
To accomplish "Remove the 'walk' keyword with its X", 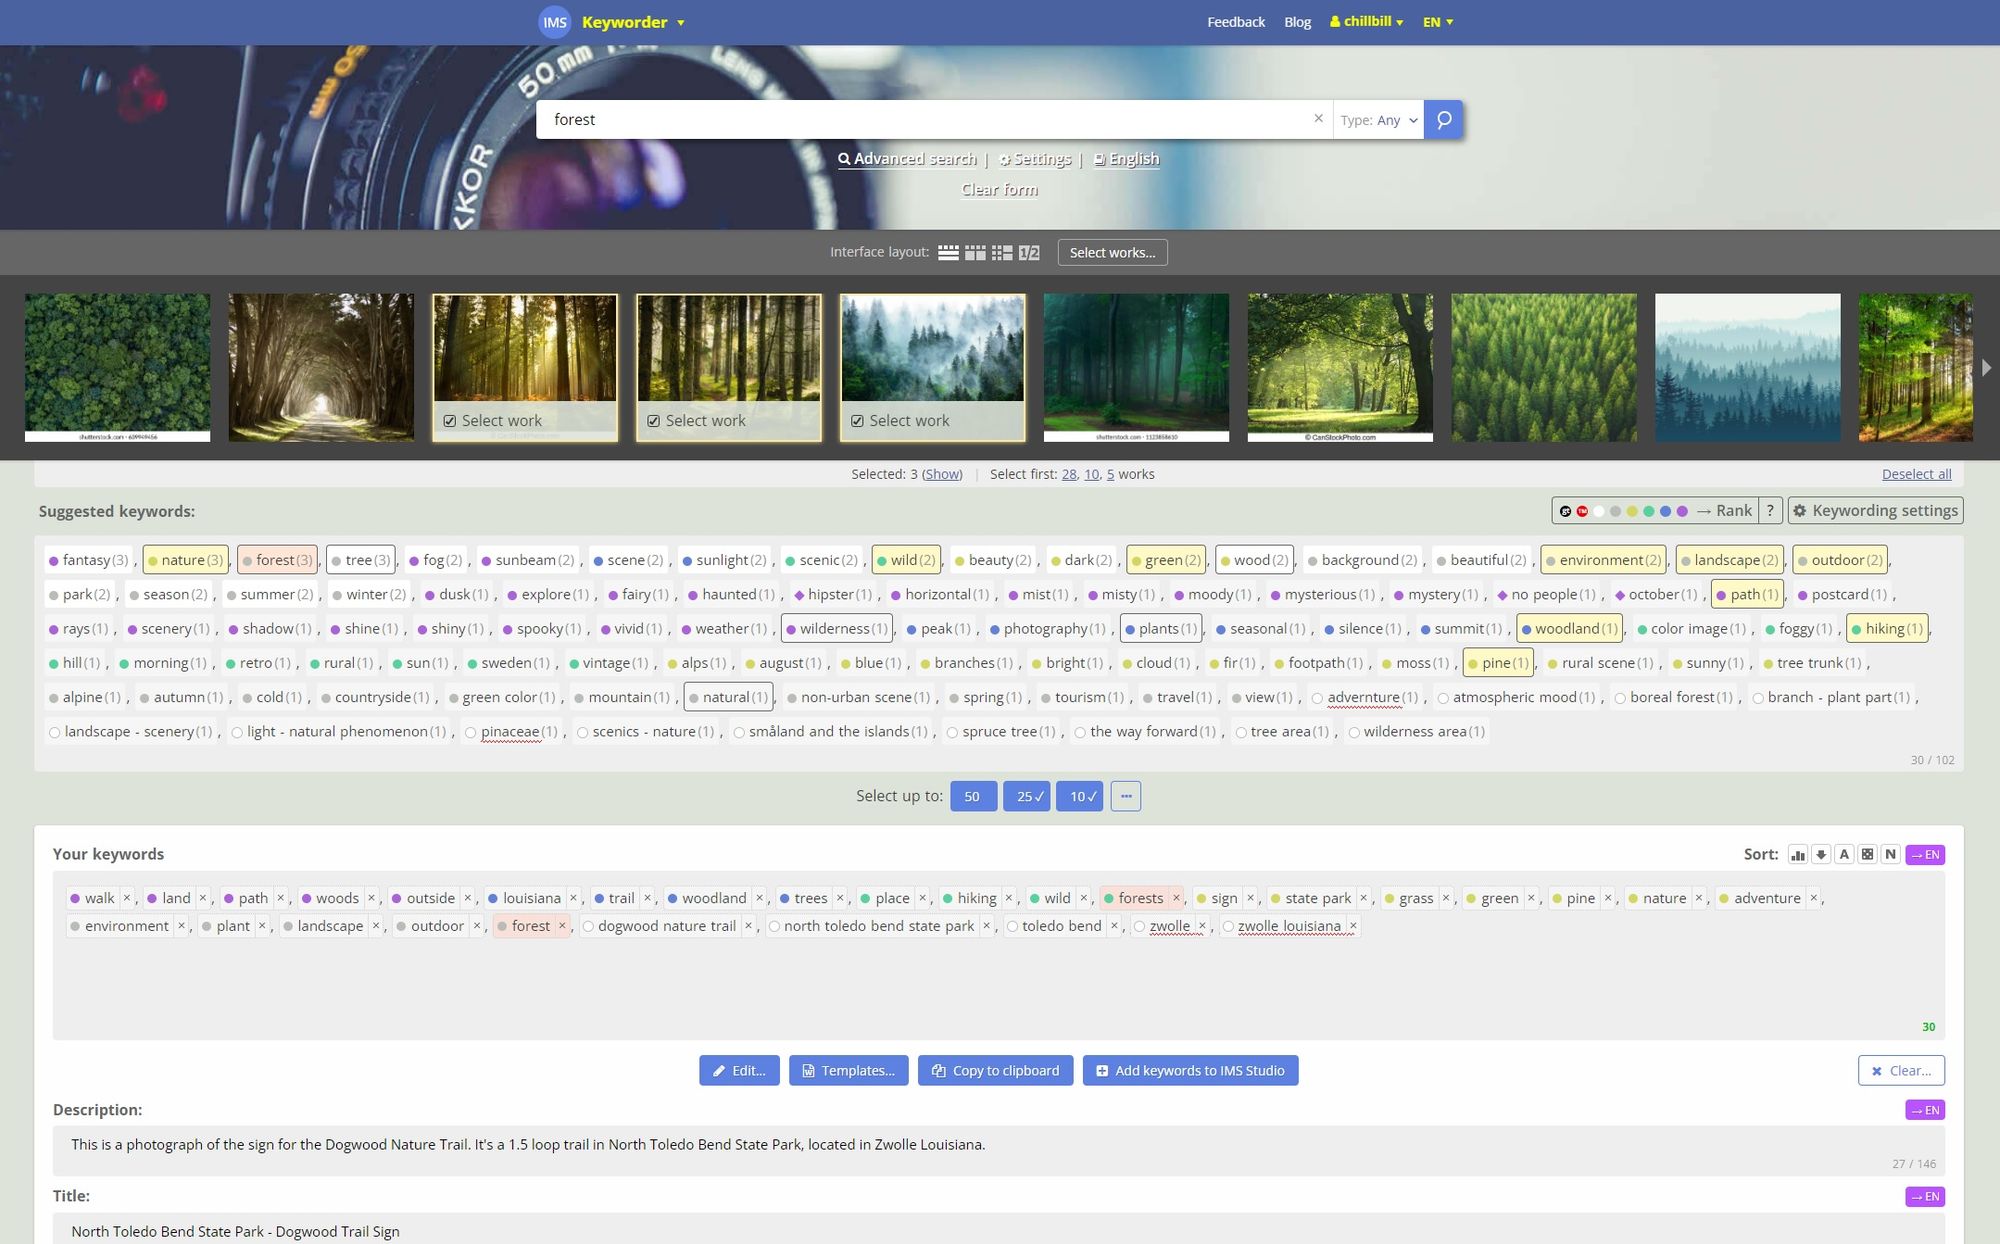I will click(x=127, y=898).
